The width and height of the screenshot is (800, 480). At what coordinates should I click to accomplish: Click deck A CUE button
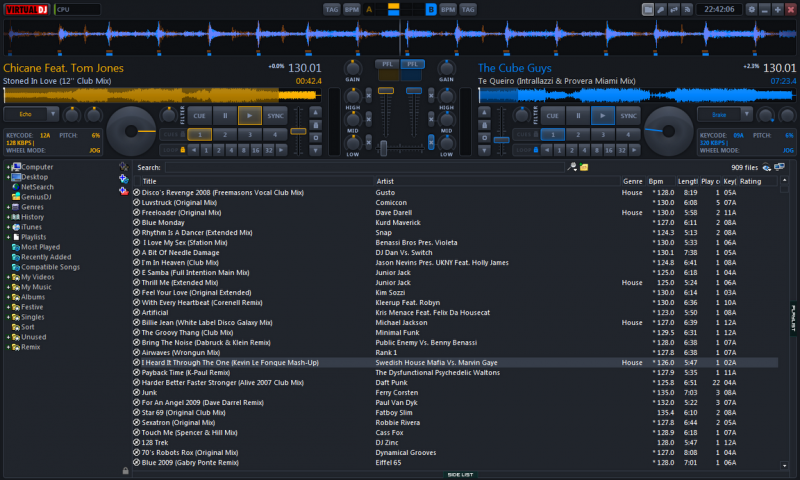[199, 116]
